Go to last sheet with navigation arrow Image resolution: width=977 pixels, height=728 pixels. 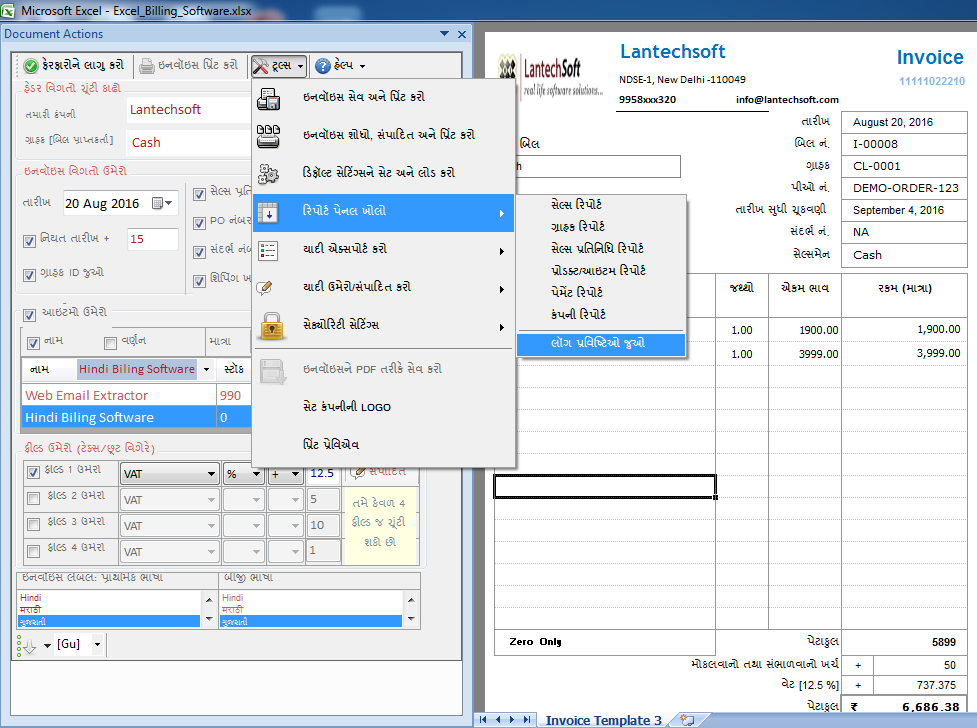click(x=527, y=719)
